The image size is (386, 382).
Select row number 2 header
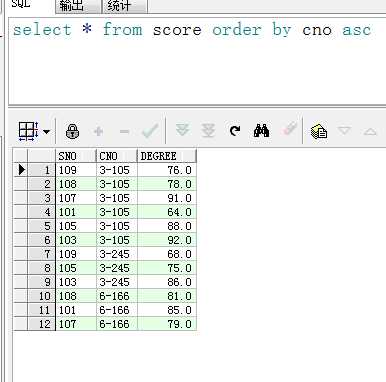coord(41,184)
